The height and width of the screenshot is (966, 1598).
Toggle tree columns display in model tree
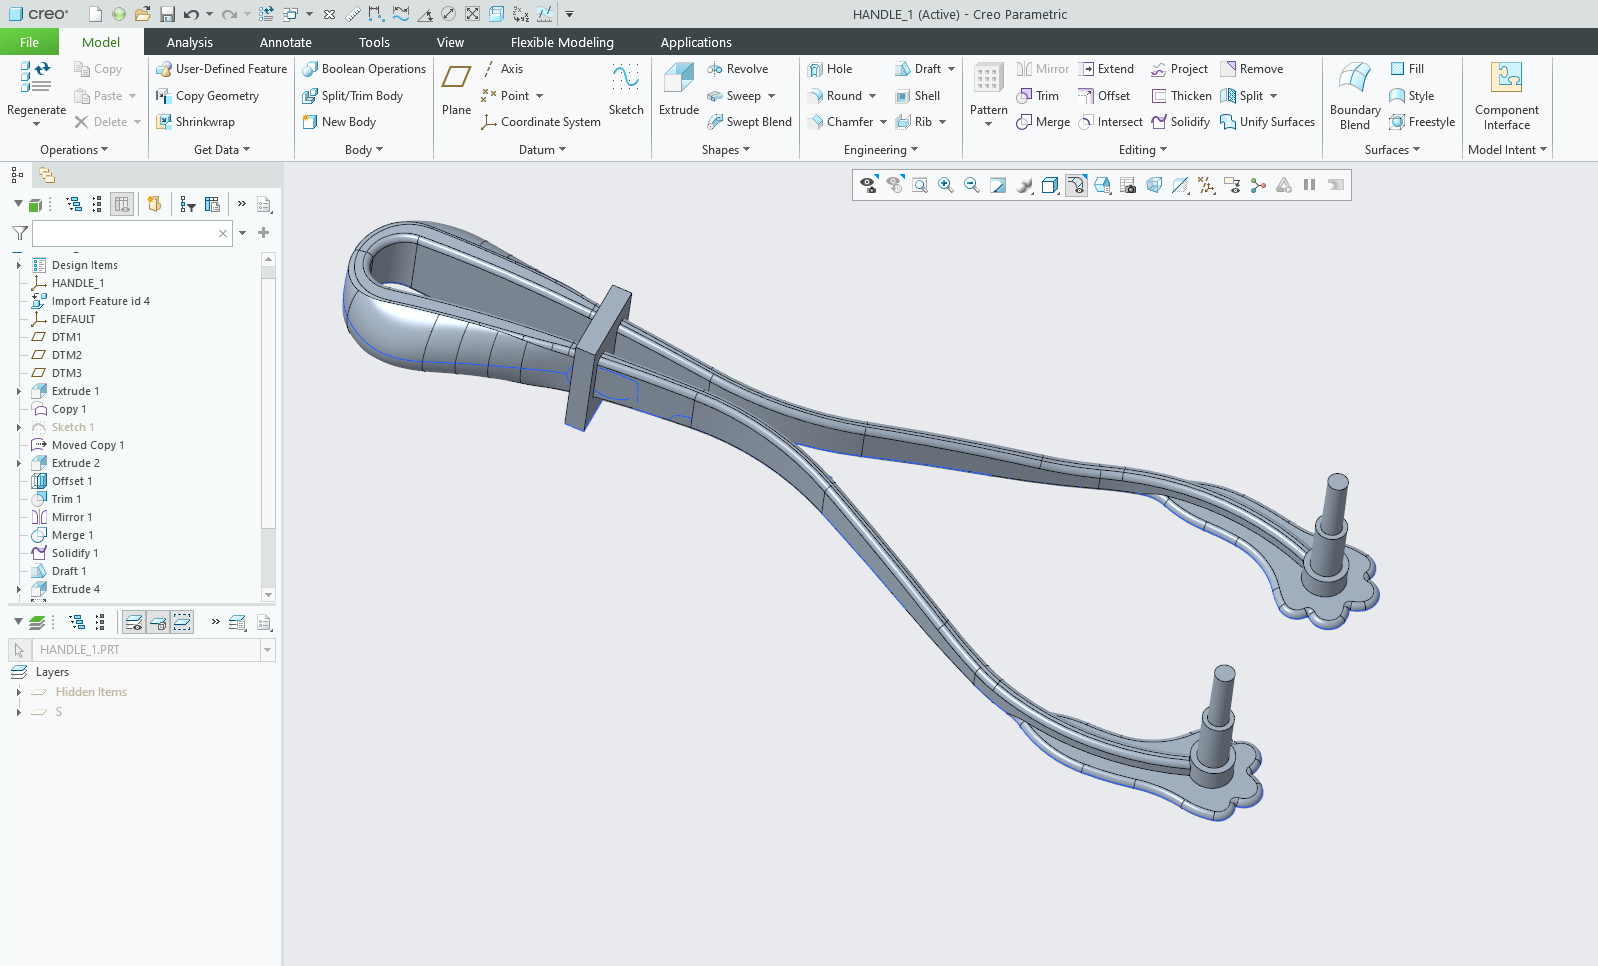click(122, 204)
